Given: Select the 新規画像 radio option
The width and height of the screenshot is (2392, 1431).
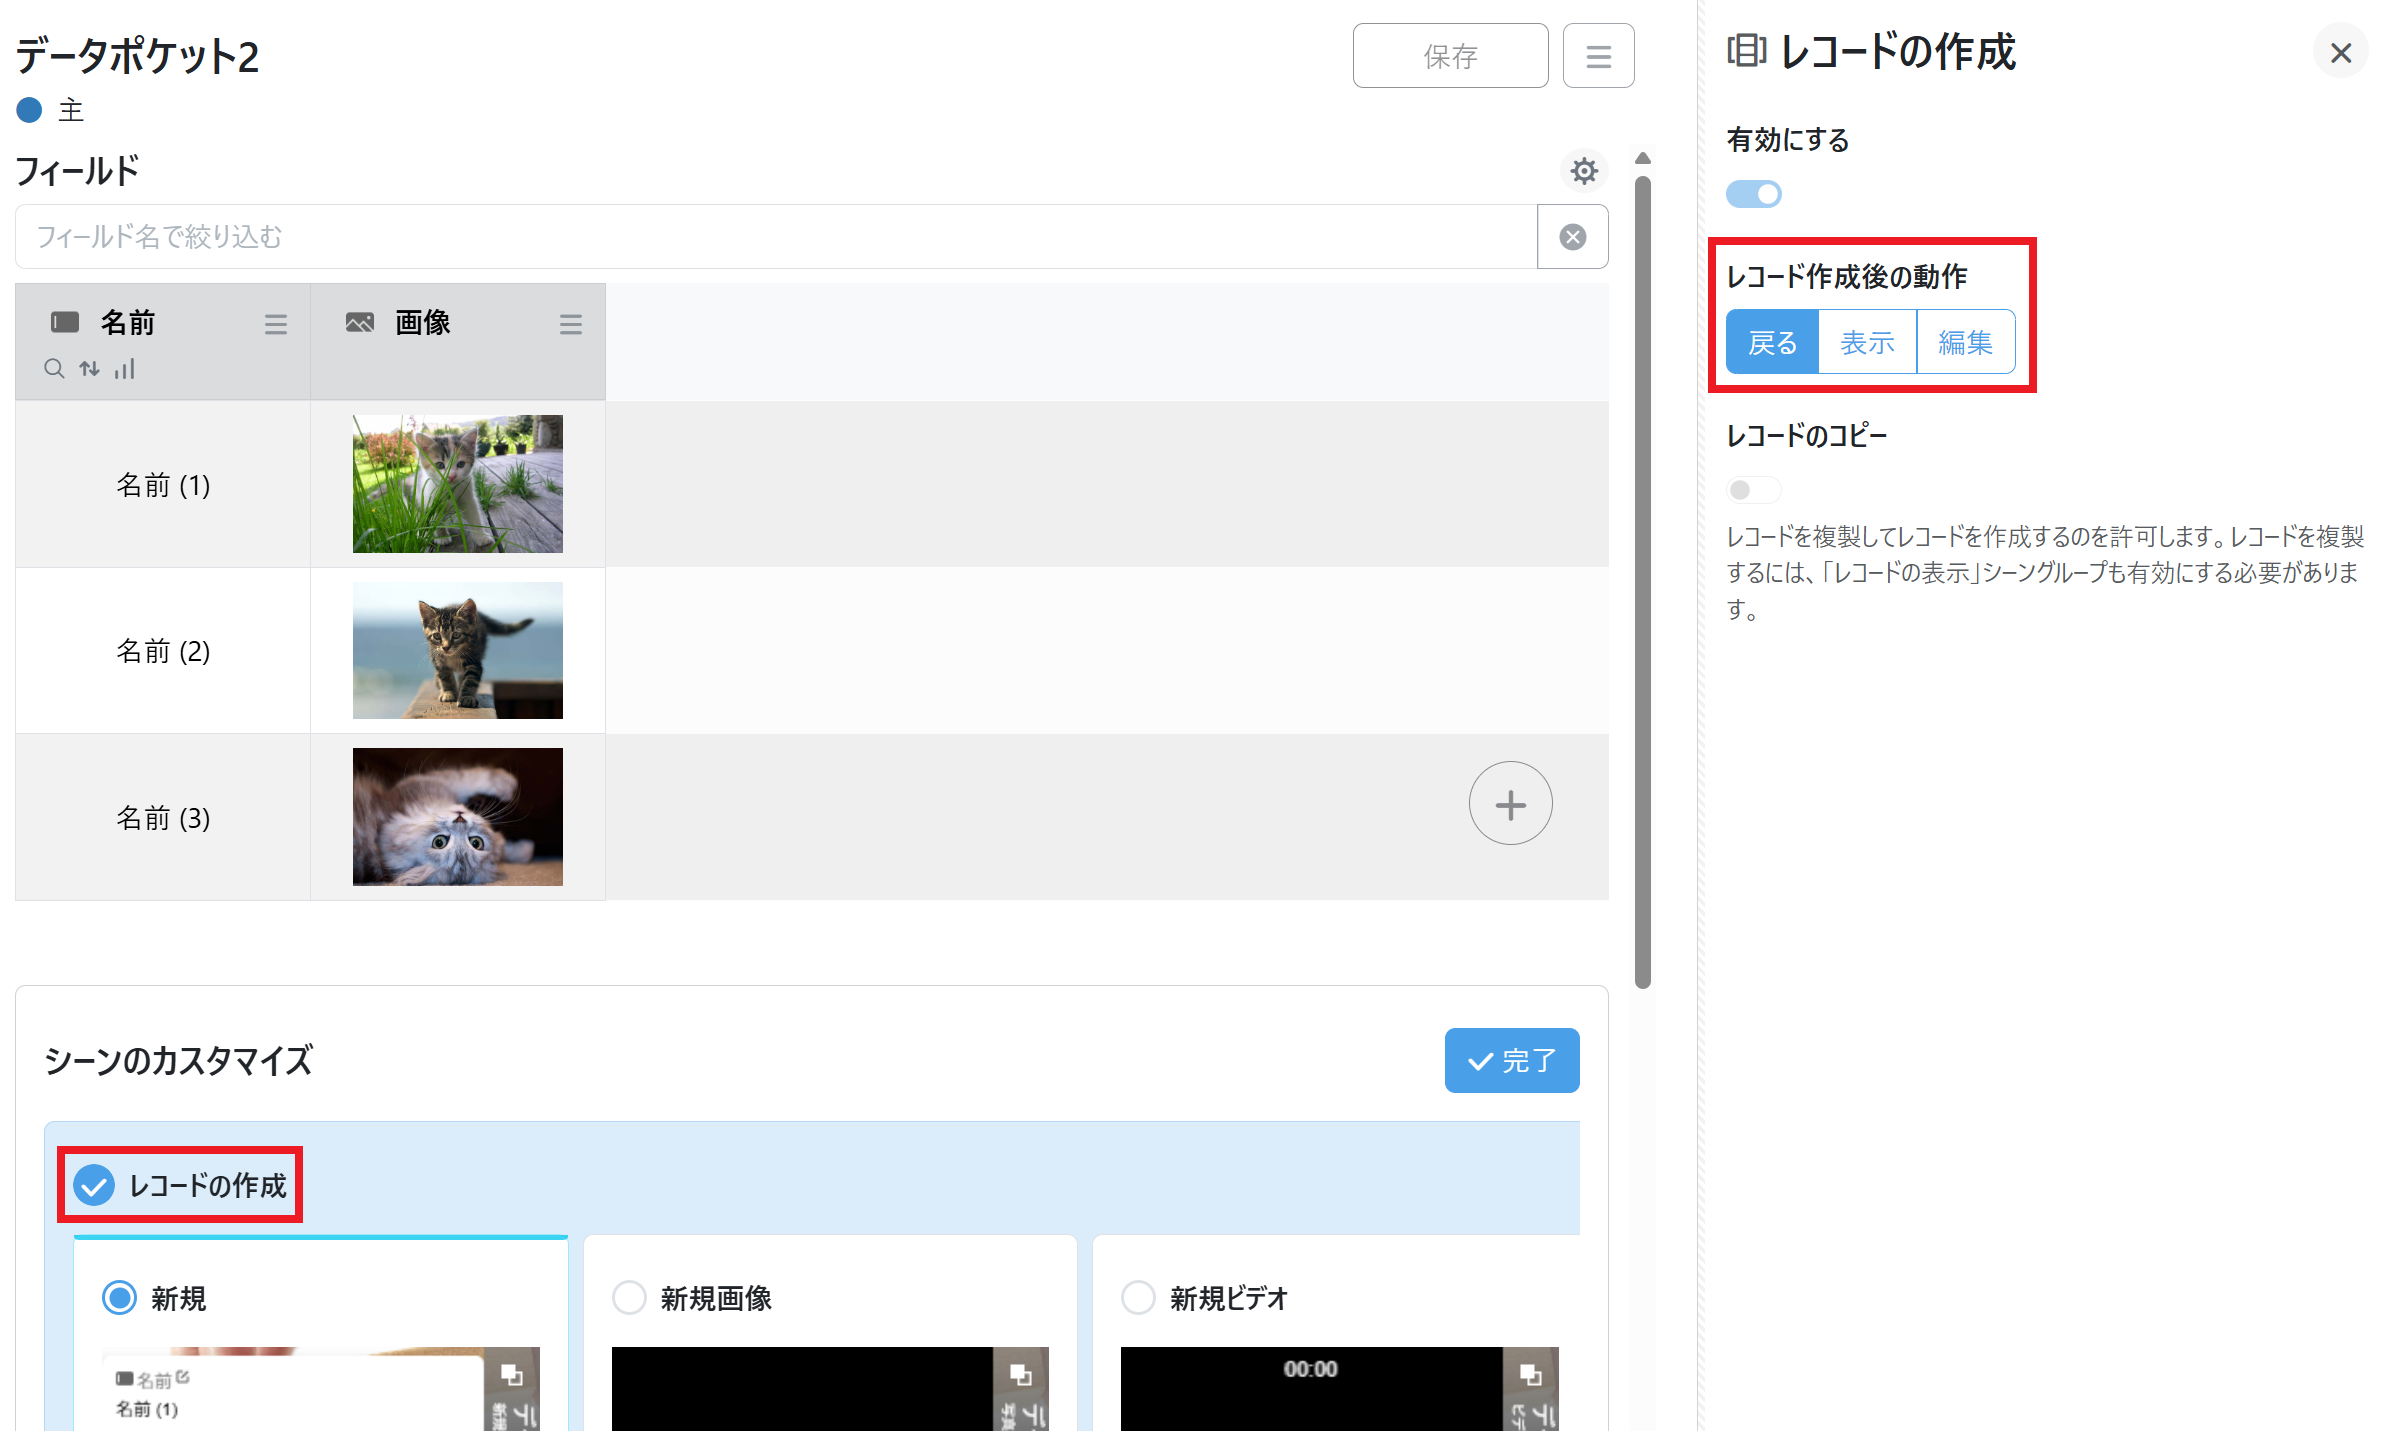Looking at the screenshot, I should click(629, 1298).
